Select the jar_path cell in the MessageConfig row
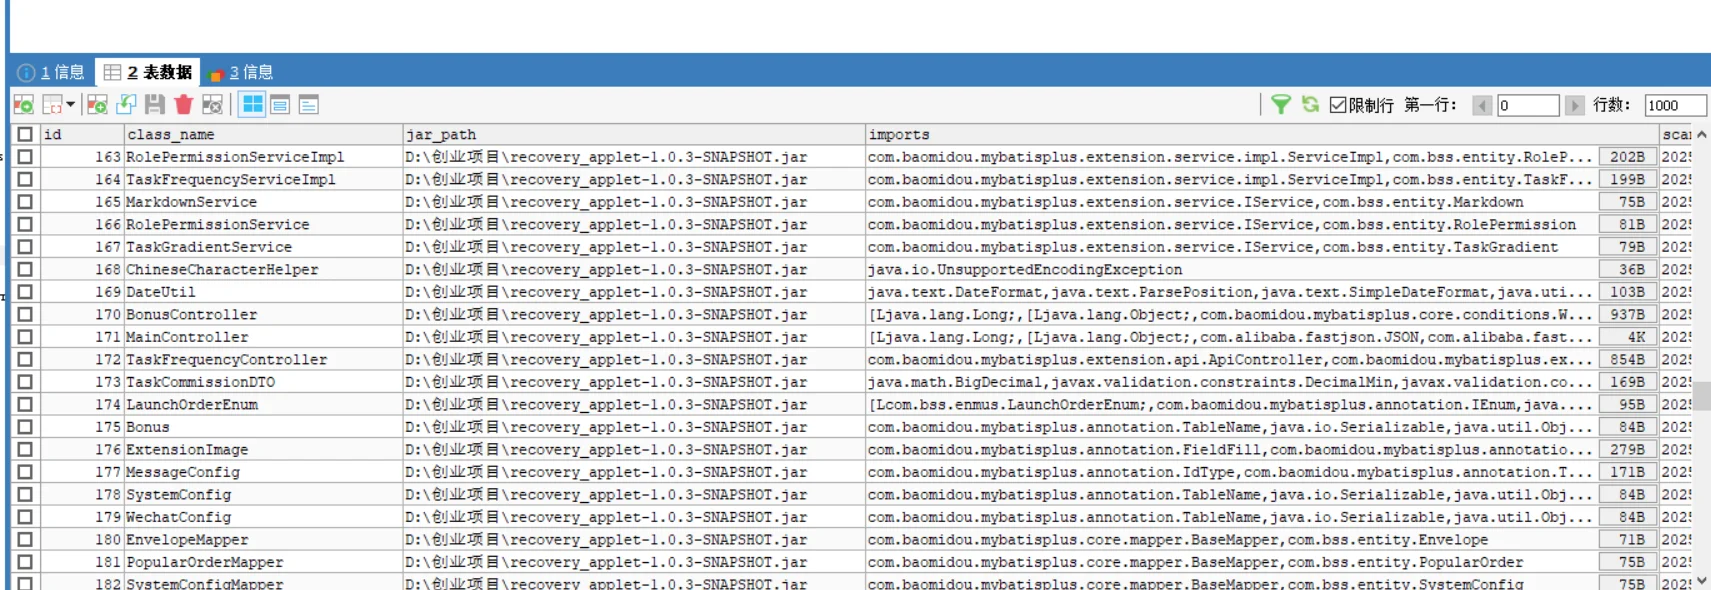The height and width of the screenshot is (590, 1711). [634, 472]
